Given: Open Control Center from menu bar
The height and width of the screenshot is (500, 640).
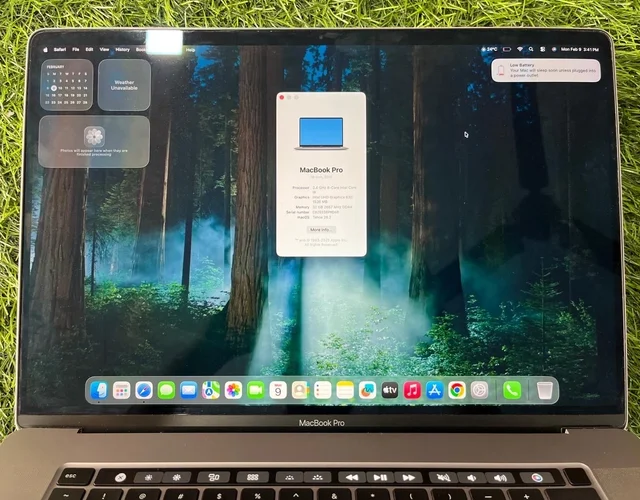Looking at the screenshot, I should 542,49.
